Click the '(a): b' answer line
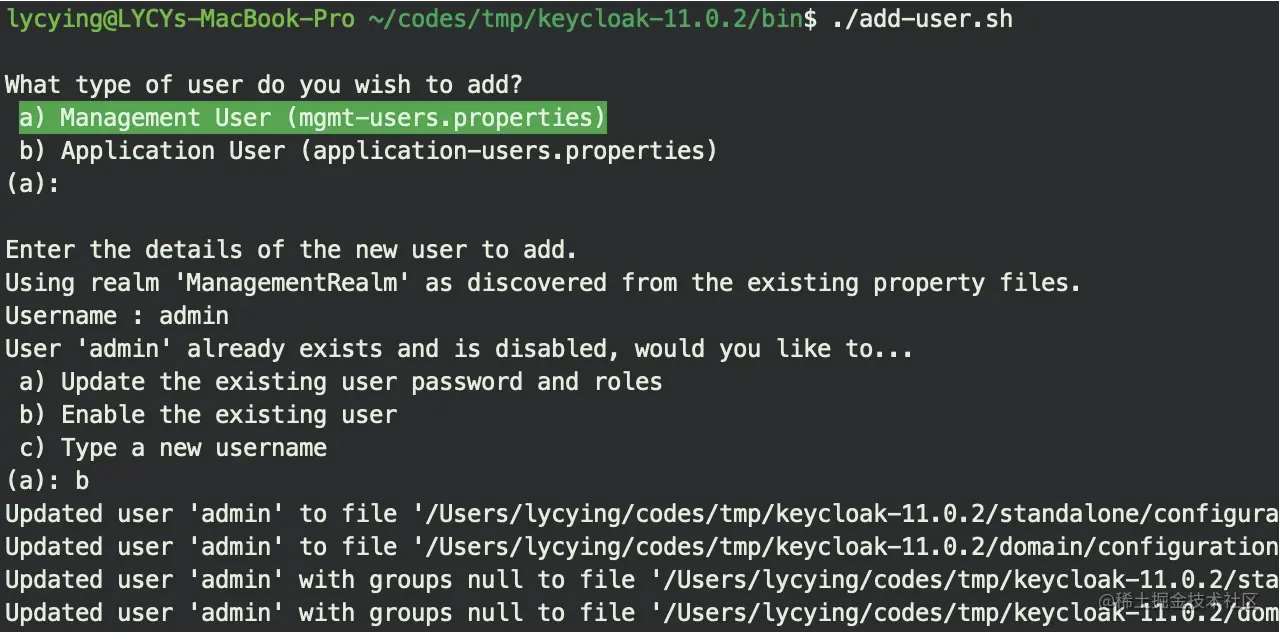Screen dimensions: 1280x632 pos(47,481)
